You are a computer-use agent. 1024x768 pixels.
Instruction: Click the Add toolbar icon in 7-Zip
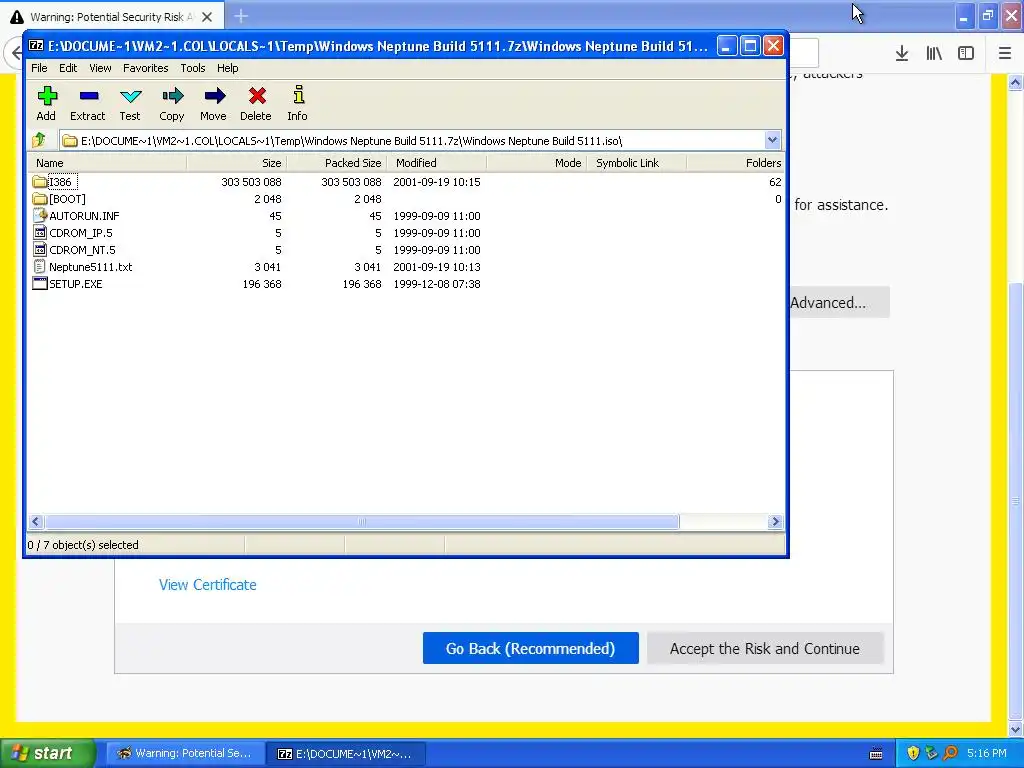pos(46,96)
